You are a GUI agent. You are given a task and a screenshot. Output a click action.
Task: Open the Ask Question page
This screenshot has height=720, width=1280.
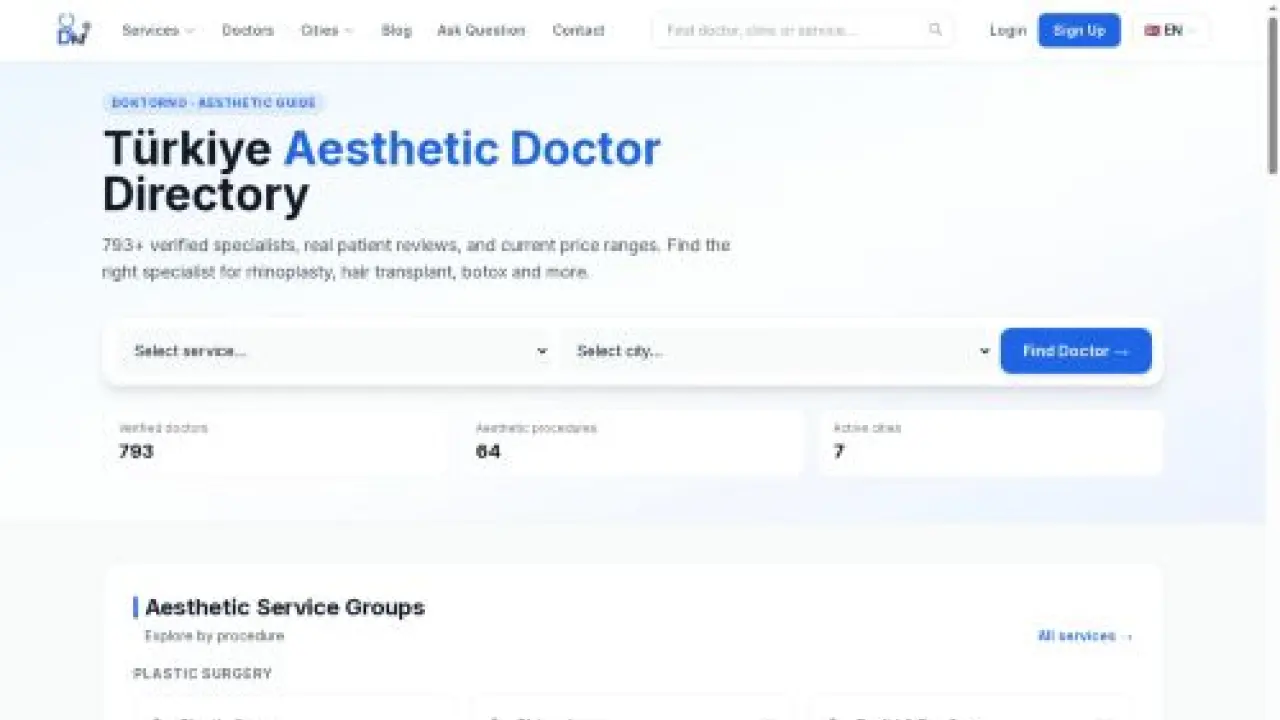481,30
